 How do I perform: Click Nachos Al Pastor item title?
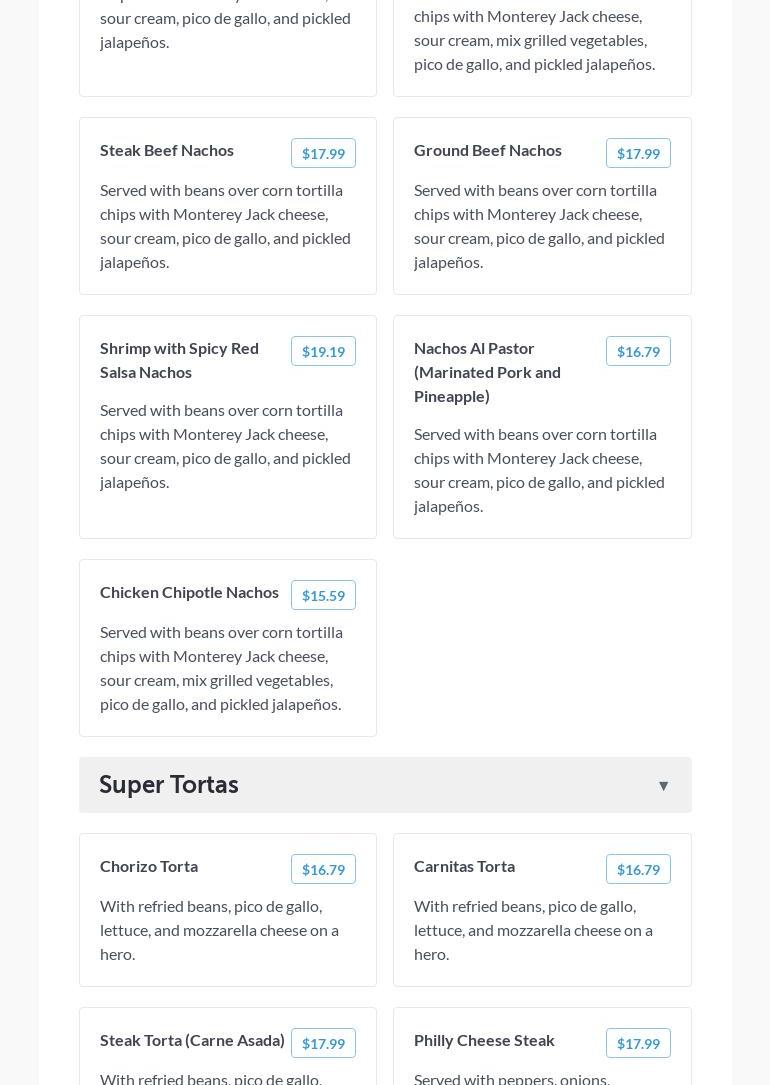(x=487, y=372)
